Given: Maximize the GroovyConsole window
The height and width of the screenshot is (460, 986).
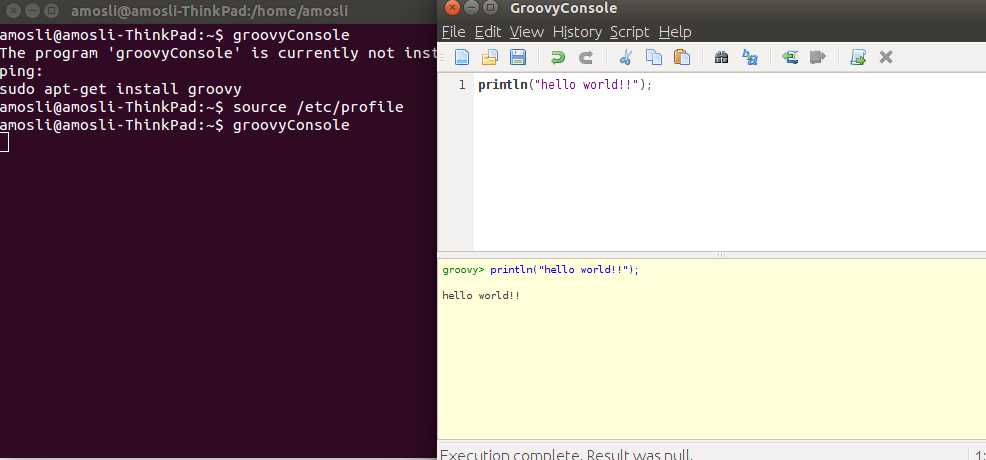Looking at the screenshot, I should (491, 8).
